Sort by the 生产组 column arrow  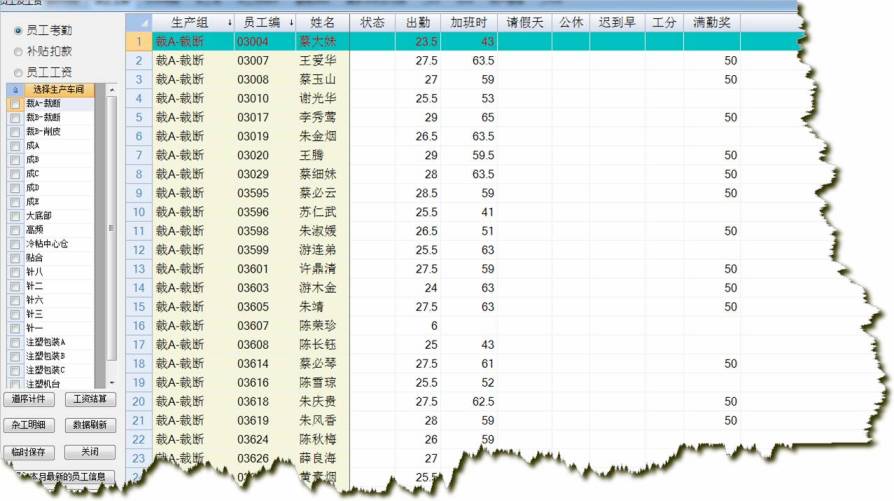229,23
